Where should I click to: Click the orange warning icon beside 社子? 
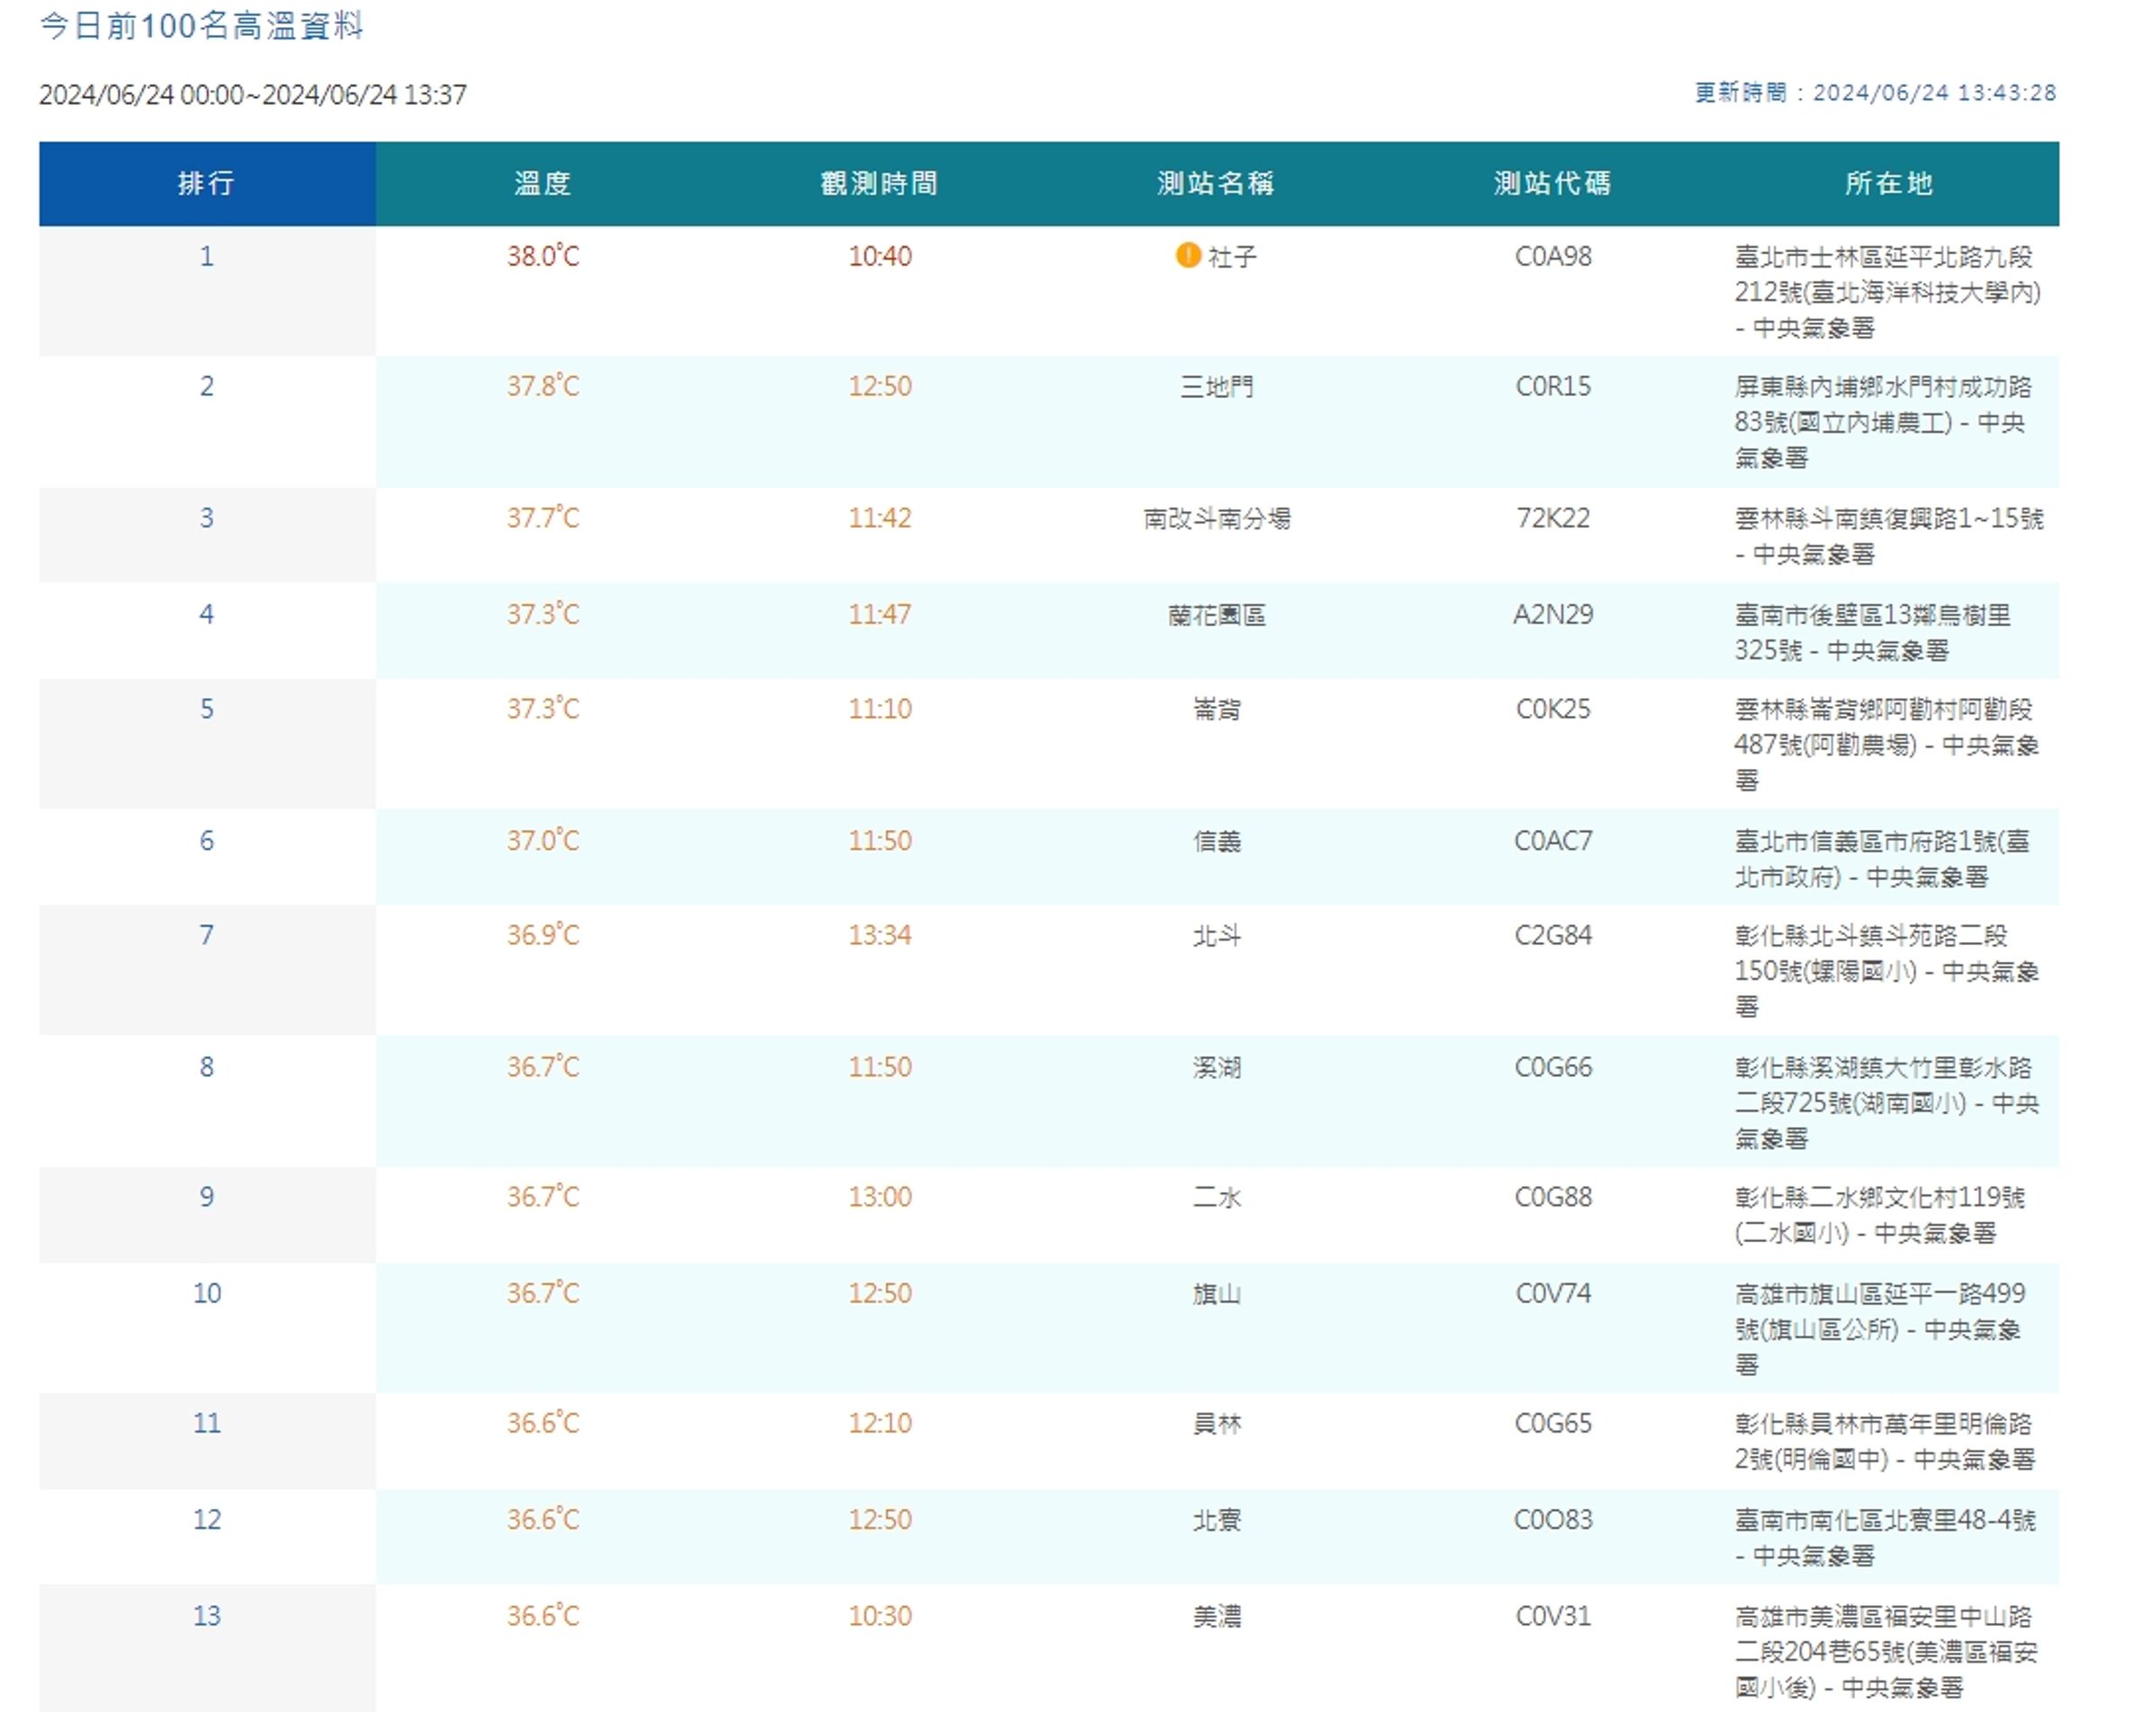click(1187, 255)
